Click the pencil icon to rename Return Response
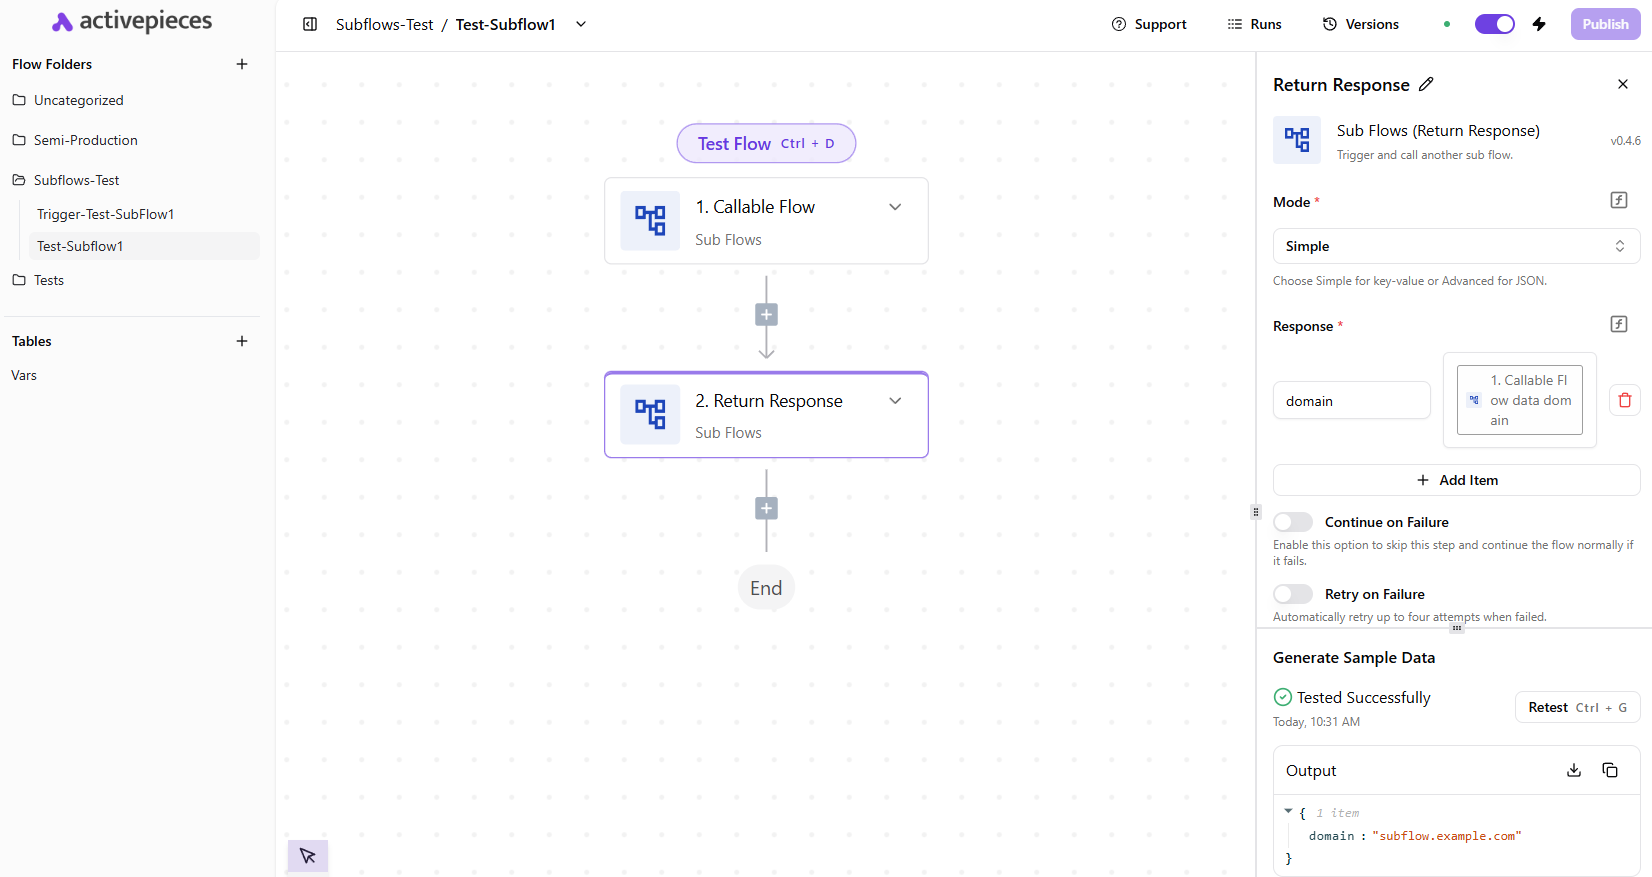This screenshot has width=1652, height=877. coord(1426,85)
